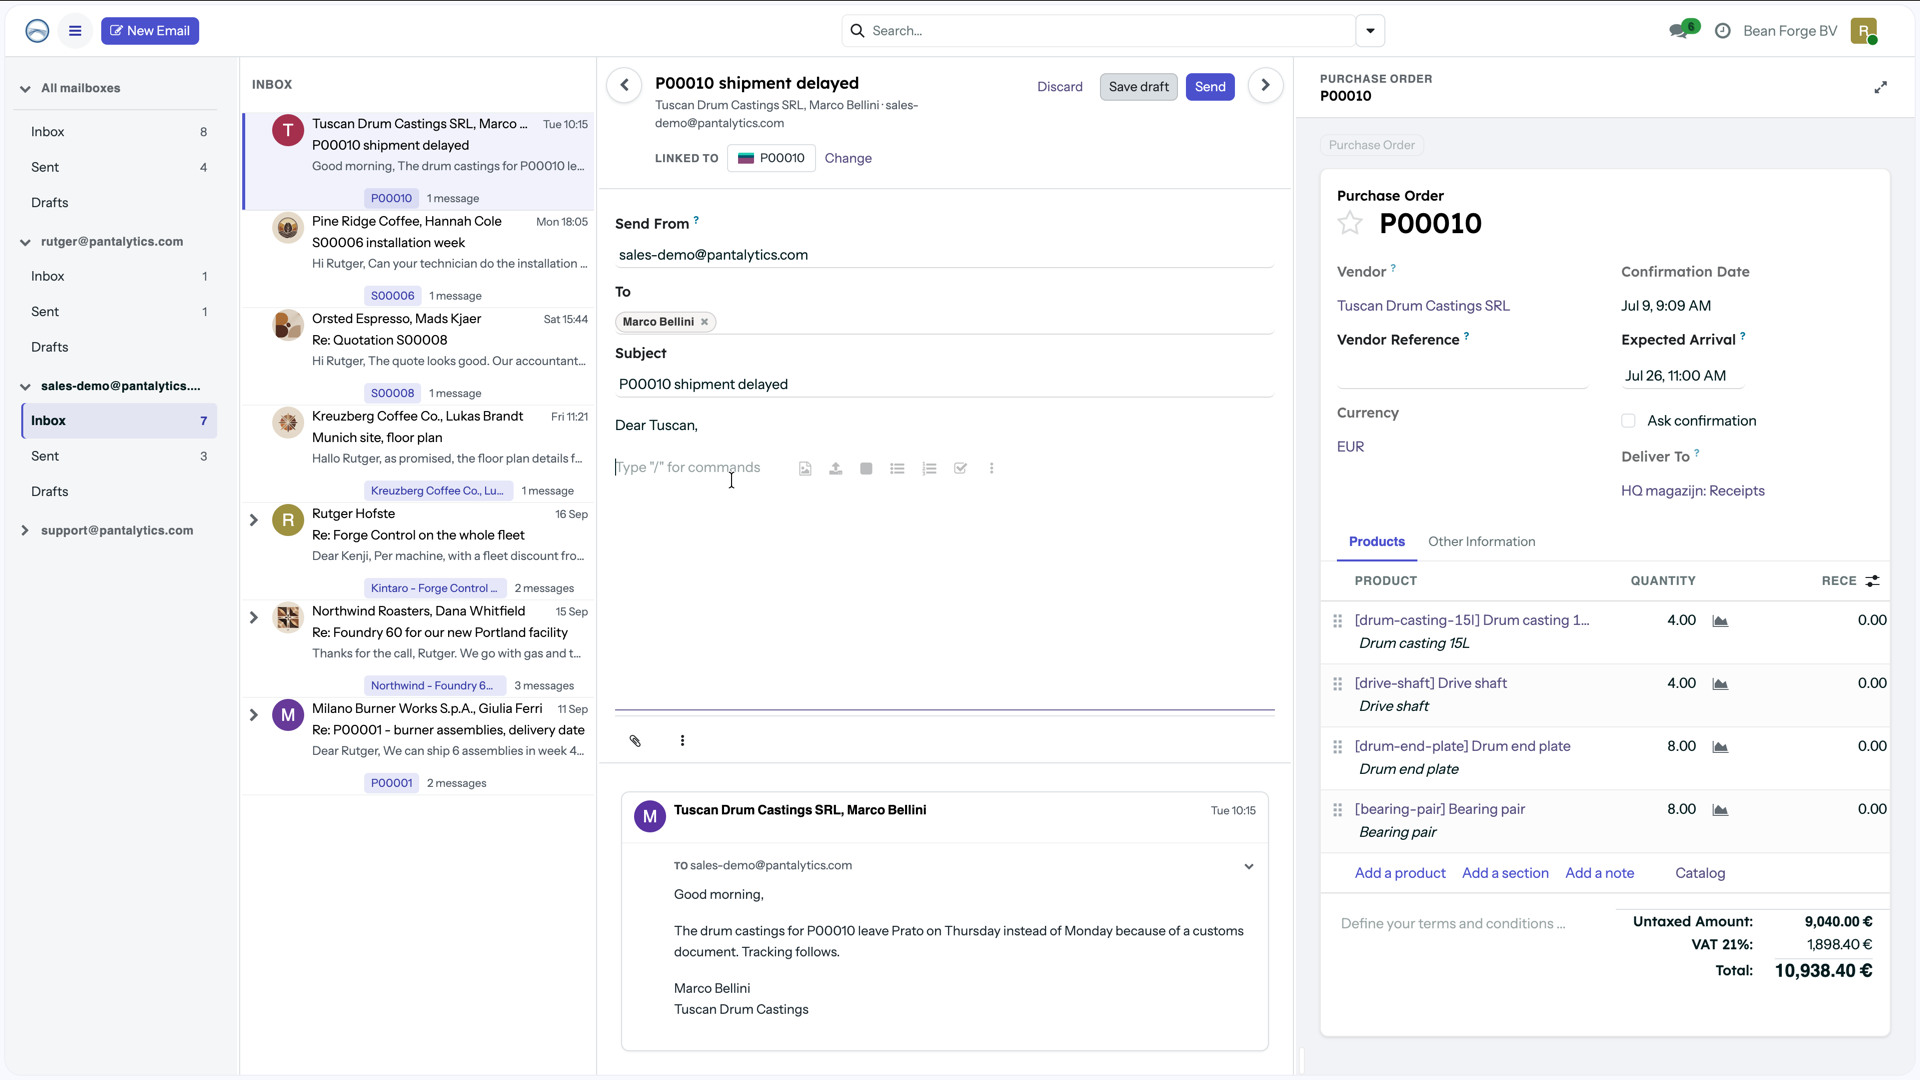
Task: Expand details of Marco Bellini's message
Action: click(1248, 866)
